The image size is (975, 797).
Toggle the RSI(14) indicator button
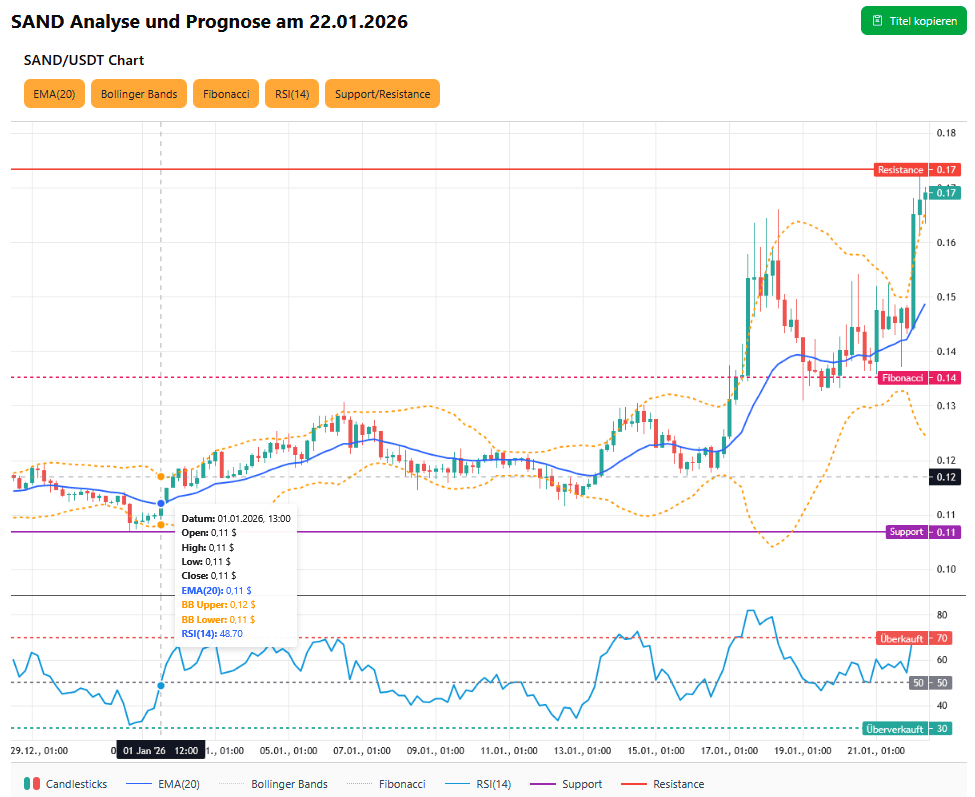[x=292, y=94]
